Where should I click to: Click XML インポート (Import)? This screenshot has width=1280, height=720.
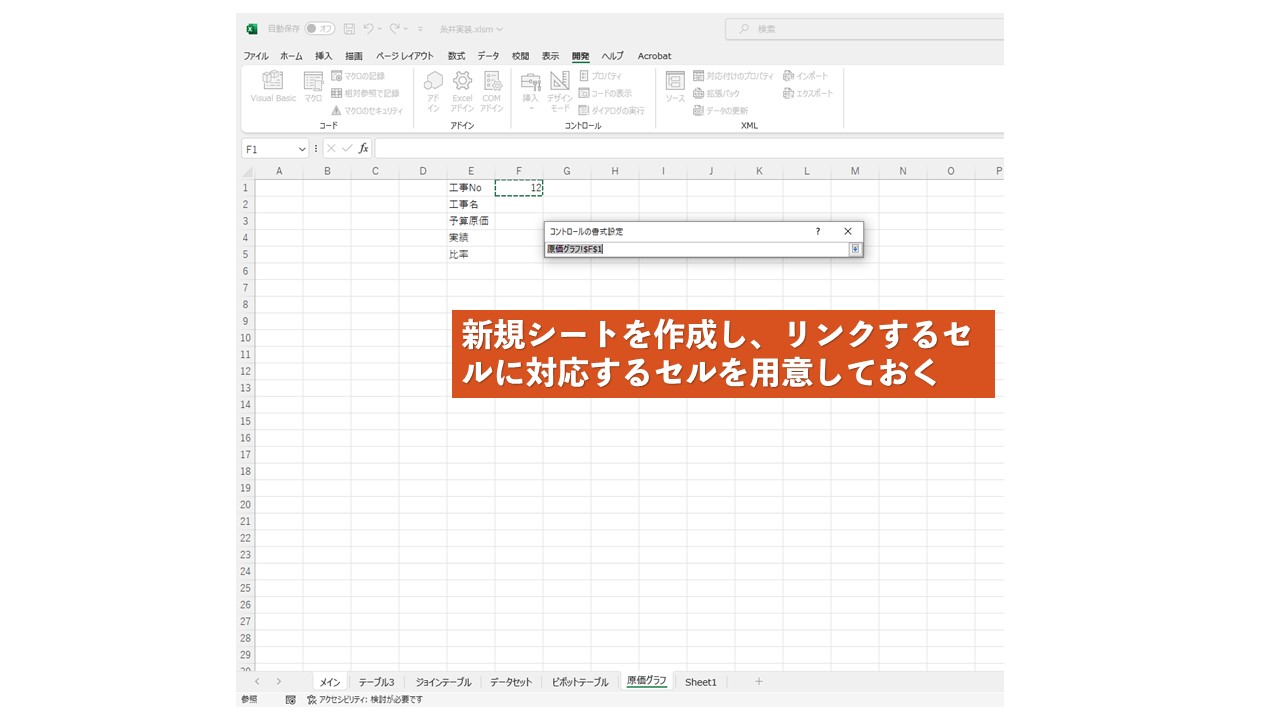point(806,76)
